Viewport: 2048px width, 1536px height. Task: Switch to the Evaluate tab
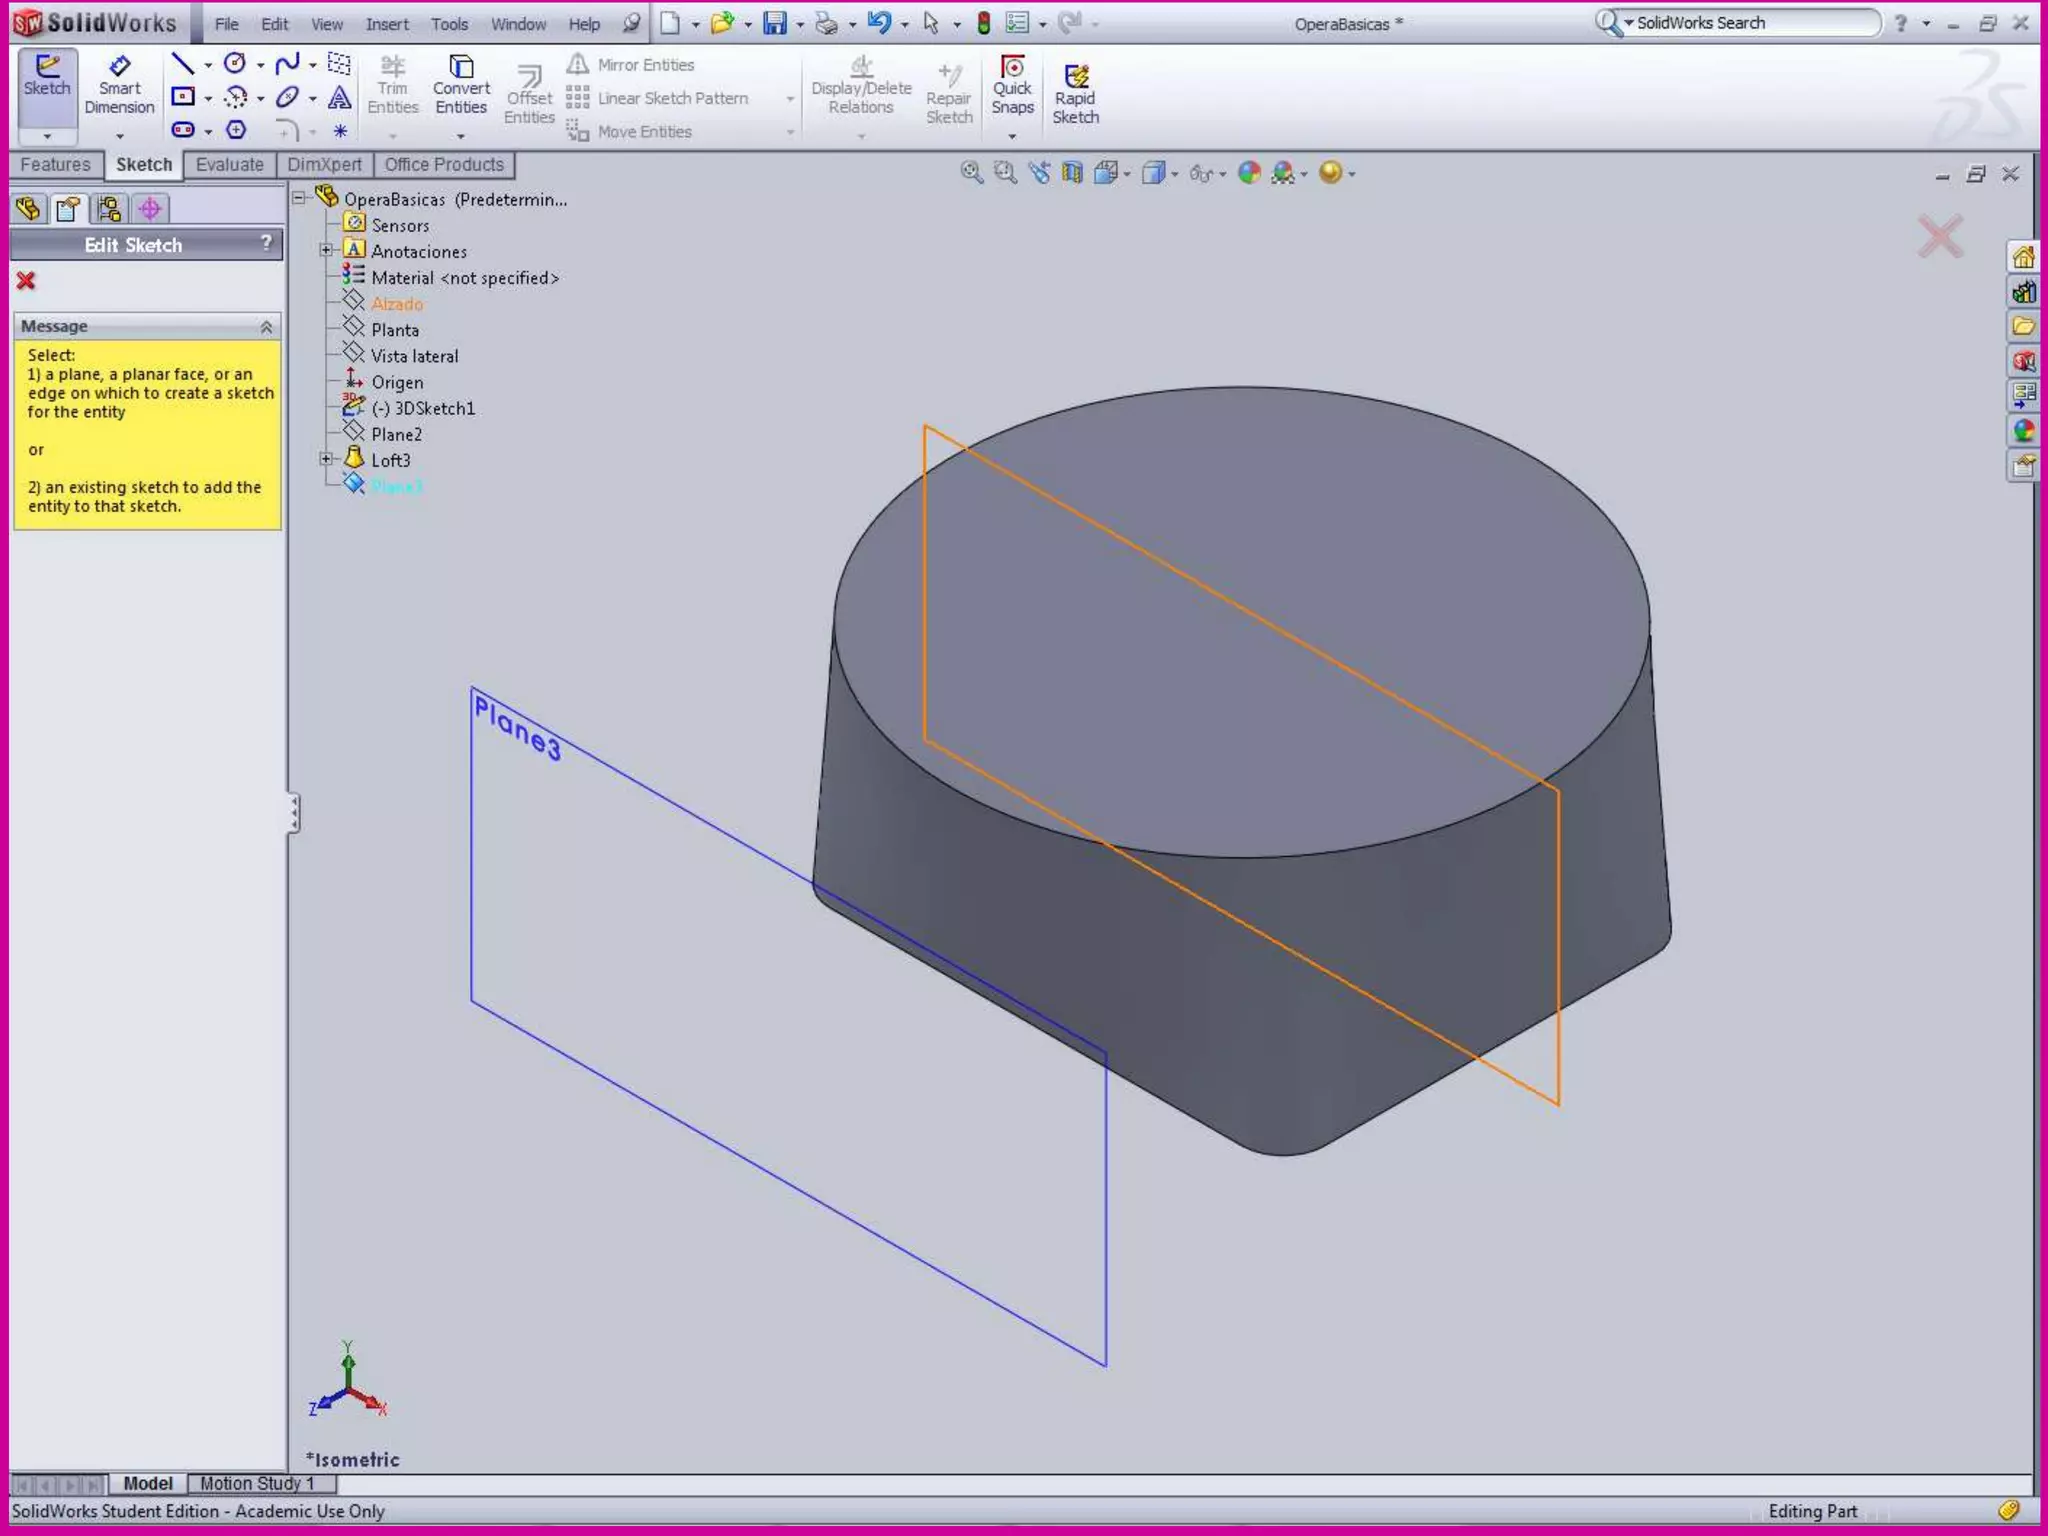tap(229, 165)
